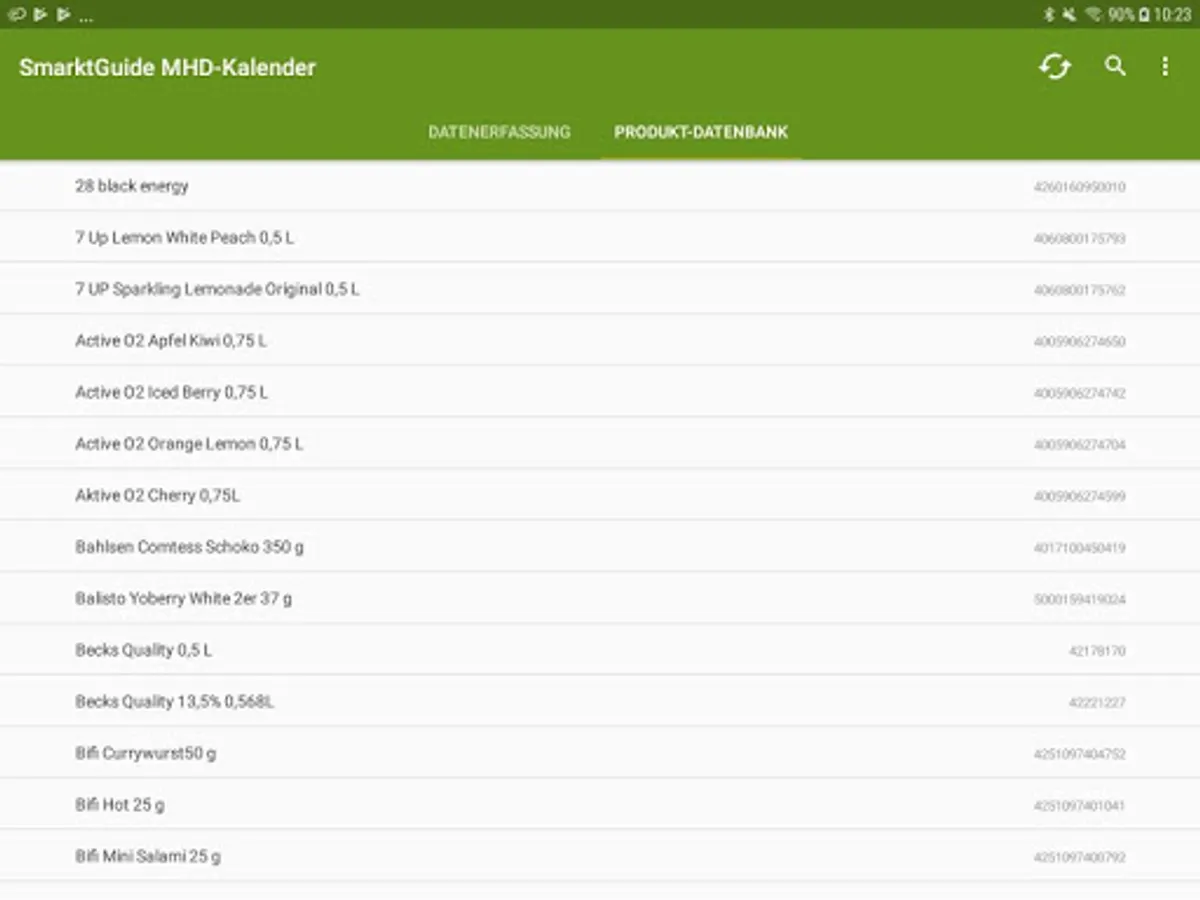Open the search magnifier icon
The height and width of the screenshot is (900, 1200).
1115,66
